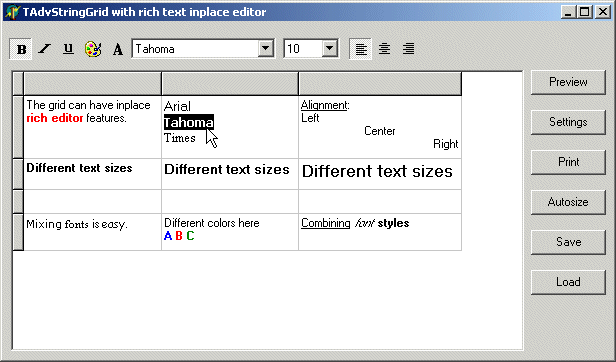
Task: Toggle italic formatting button
Action: click(45, 49)
